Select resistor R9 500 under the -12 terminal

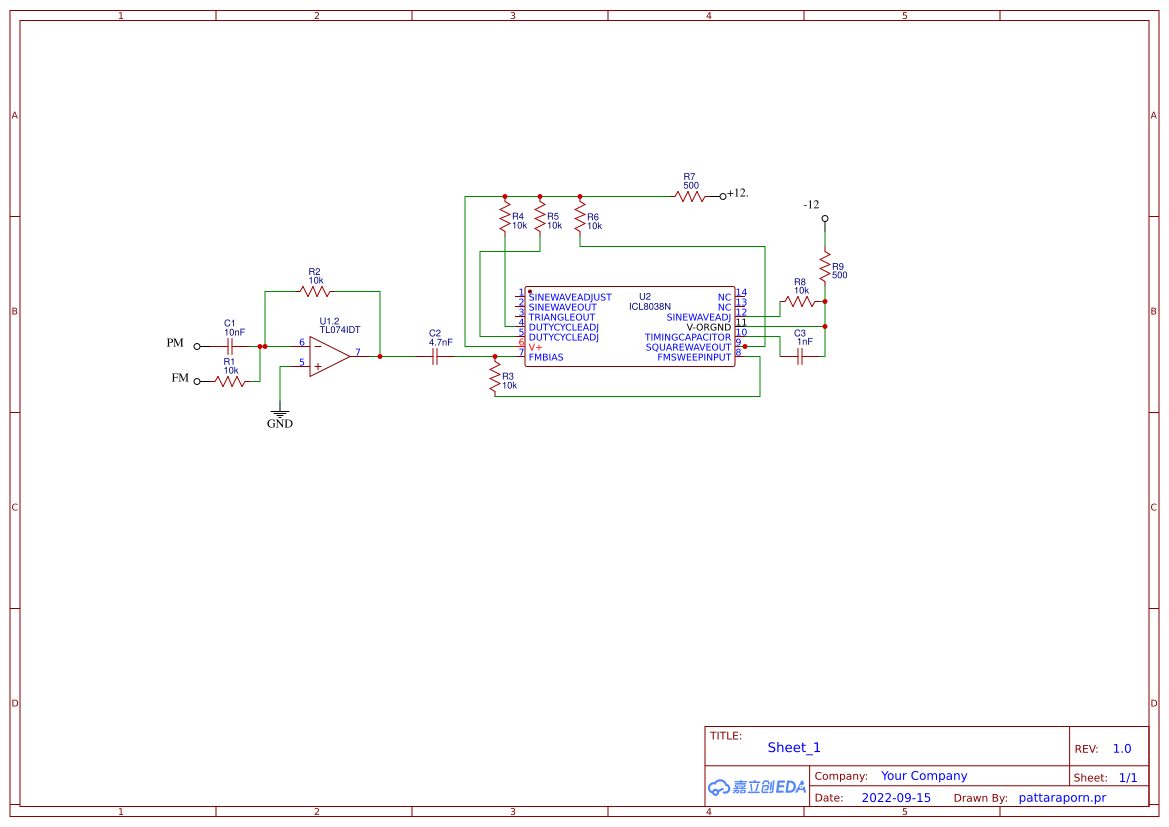pyautogui.click(x=824, y=266)
